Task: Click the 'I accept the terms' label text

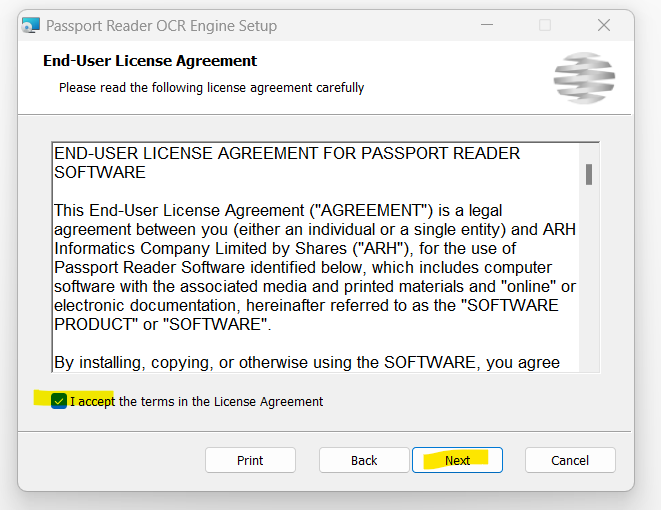Action: coord(196,401)
